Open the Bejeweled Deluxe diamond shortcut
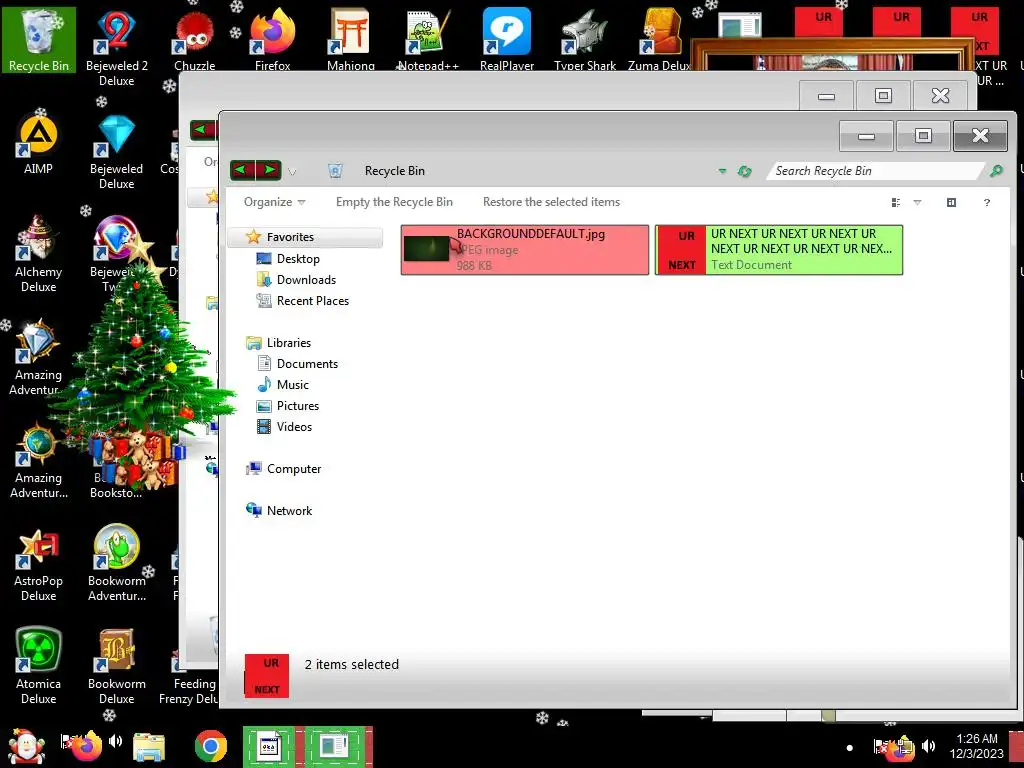1024x768 pixels. pos(116,152)
